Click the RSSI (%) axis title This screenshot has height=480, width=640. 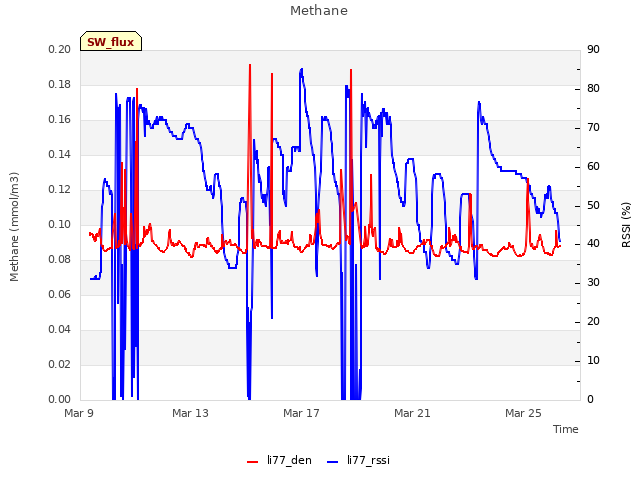coord(626,225)
